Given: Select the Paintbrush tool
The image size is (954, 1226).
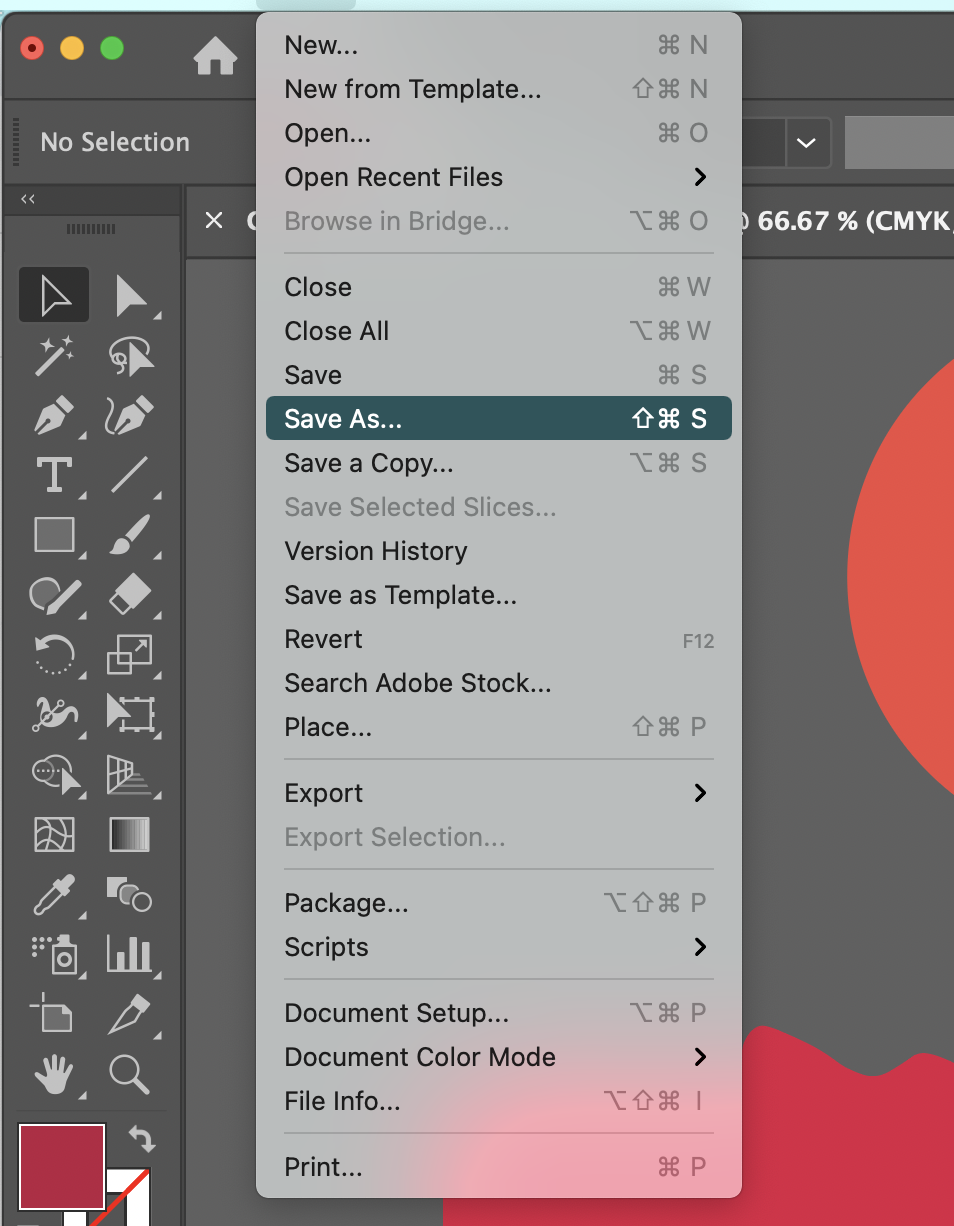Looking at the screenshot, I should click(x=130, y=535).
